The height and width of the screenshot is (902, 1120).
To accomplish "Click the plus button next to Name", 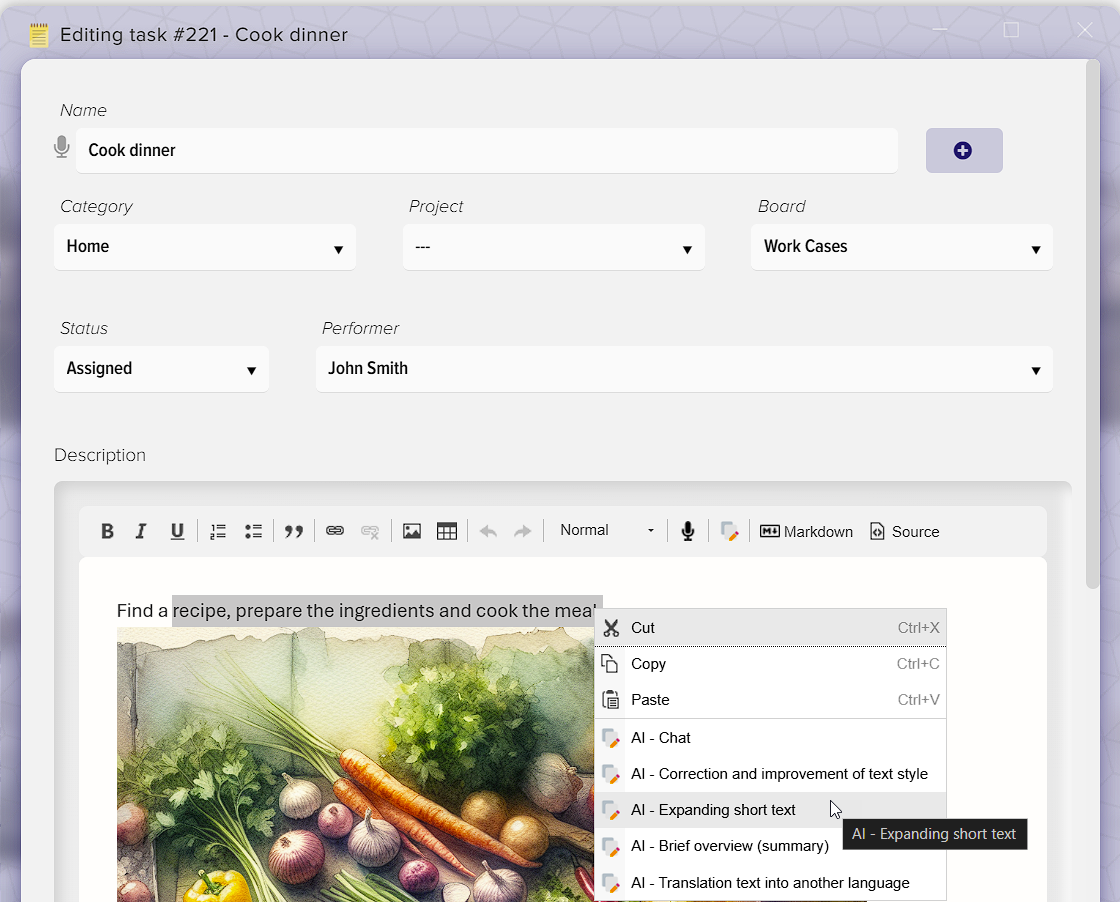I will [x=964, y=151].
